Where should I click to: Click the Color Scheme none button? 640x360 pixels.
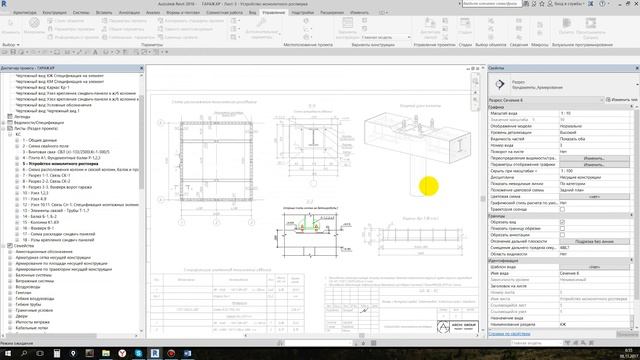594,197
